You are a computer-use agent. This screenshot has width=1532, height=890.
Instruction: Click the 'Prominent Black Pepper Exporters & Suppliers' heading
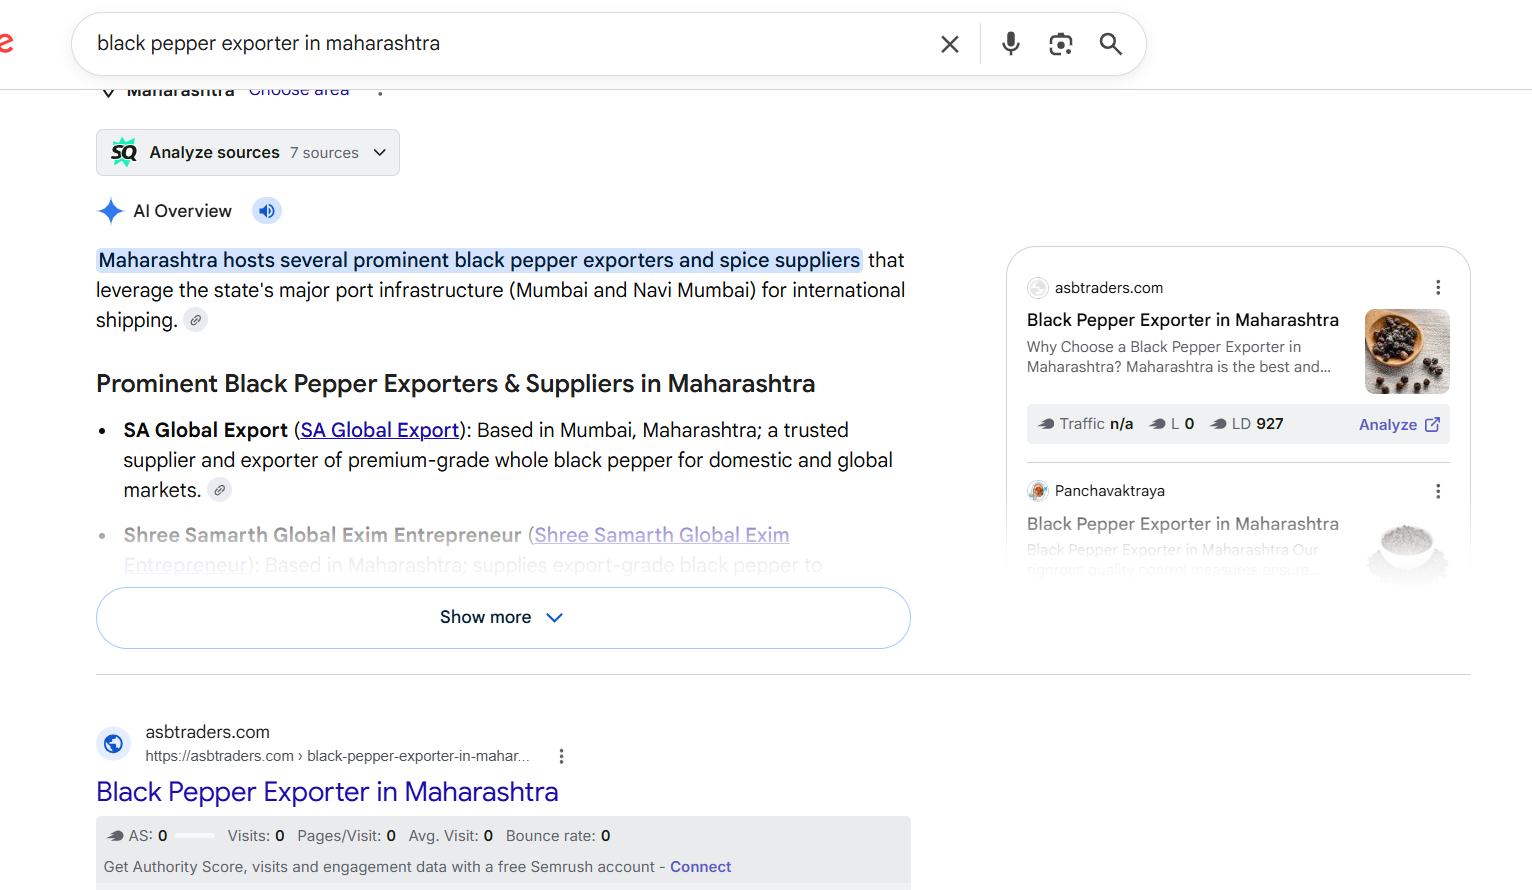pyautogui.click(x=455, y=384)
